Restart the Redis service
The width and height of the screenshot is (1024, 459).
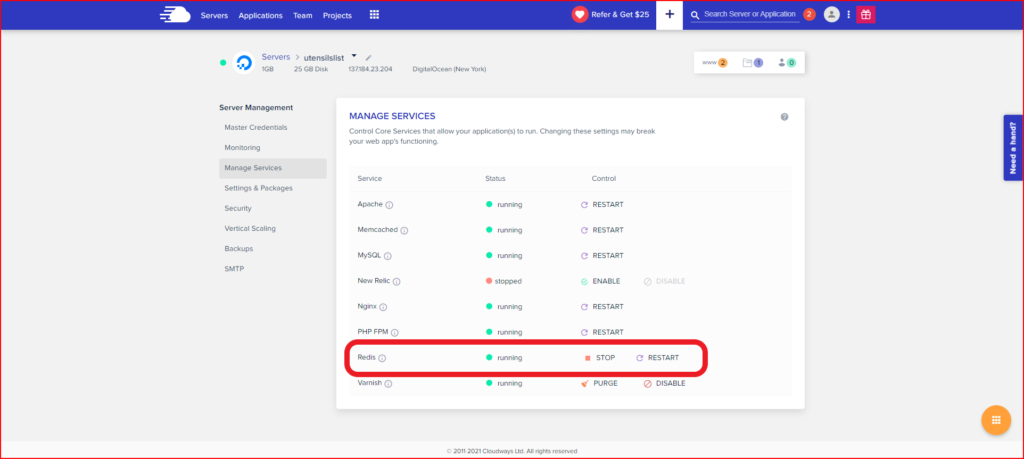658,358
